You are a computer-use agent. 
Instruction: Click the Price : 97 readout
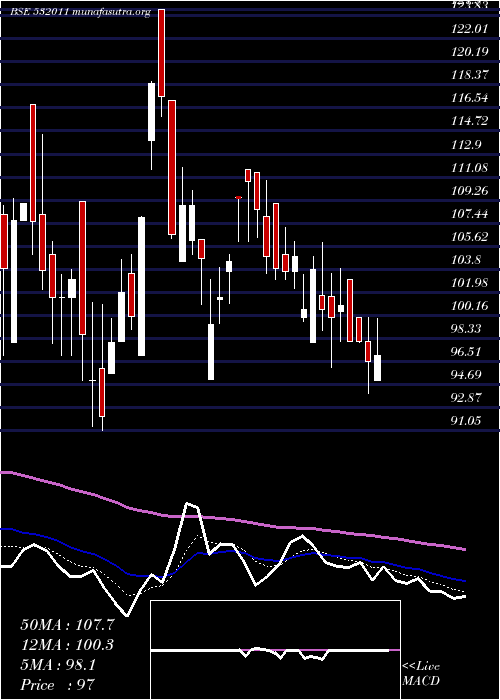tap(58, 685)
